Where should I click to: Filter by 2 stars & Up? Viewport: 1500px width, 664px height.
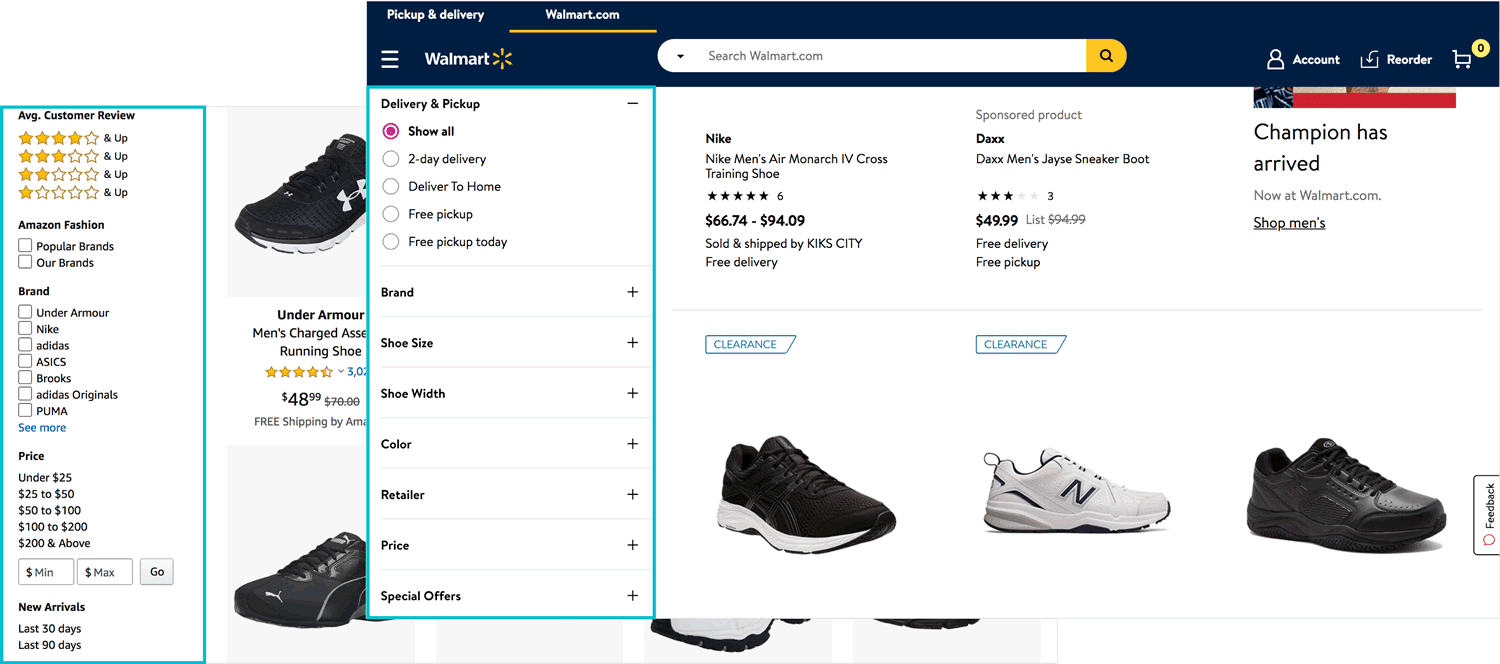pyautogui.click(x=73, y=174)
